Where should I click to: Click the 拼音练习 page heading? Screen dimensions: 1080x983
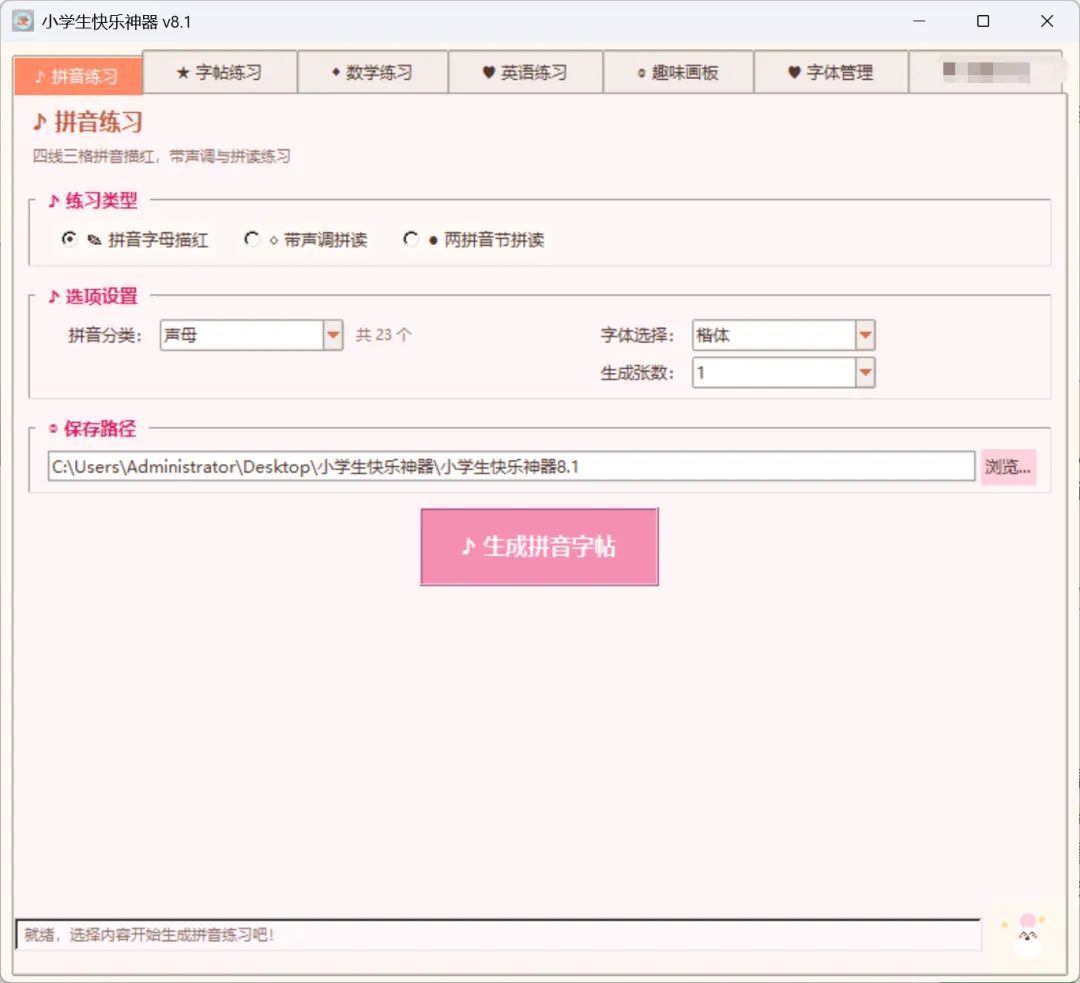88,122
